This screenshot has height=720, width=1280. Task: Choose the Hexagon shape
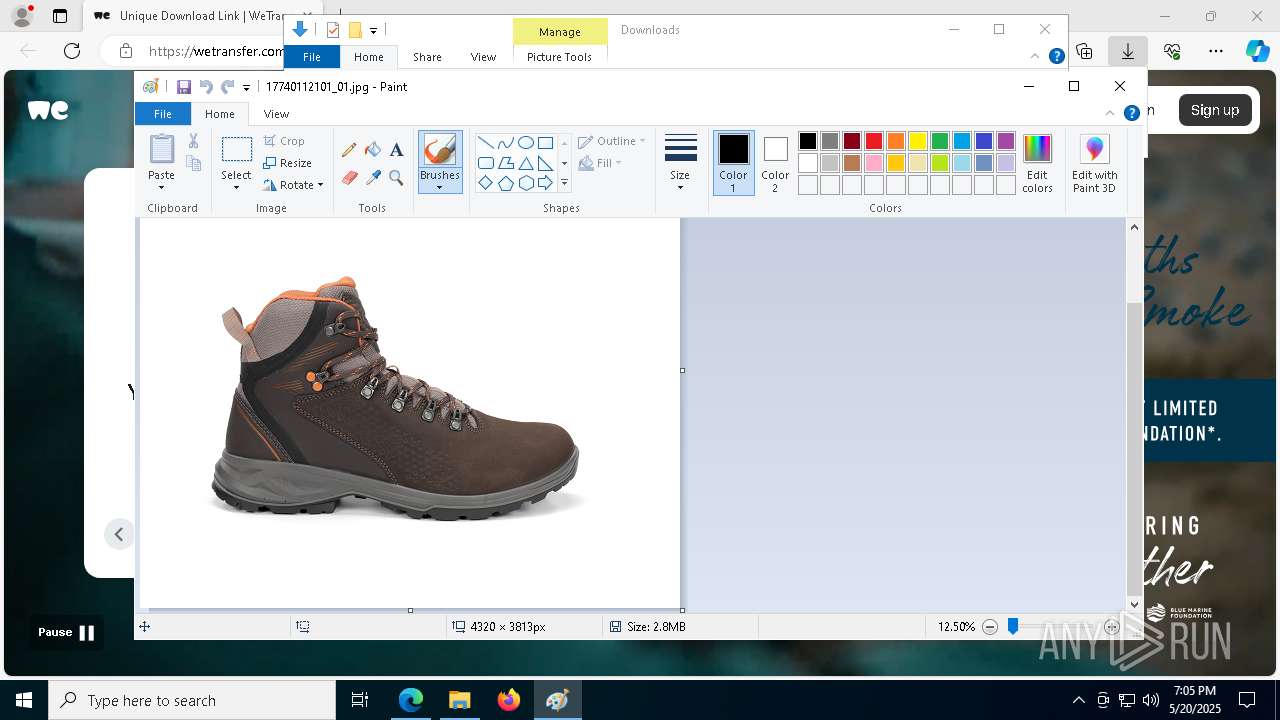point(525,183)
